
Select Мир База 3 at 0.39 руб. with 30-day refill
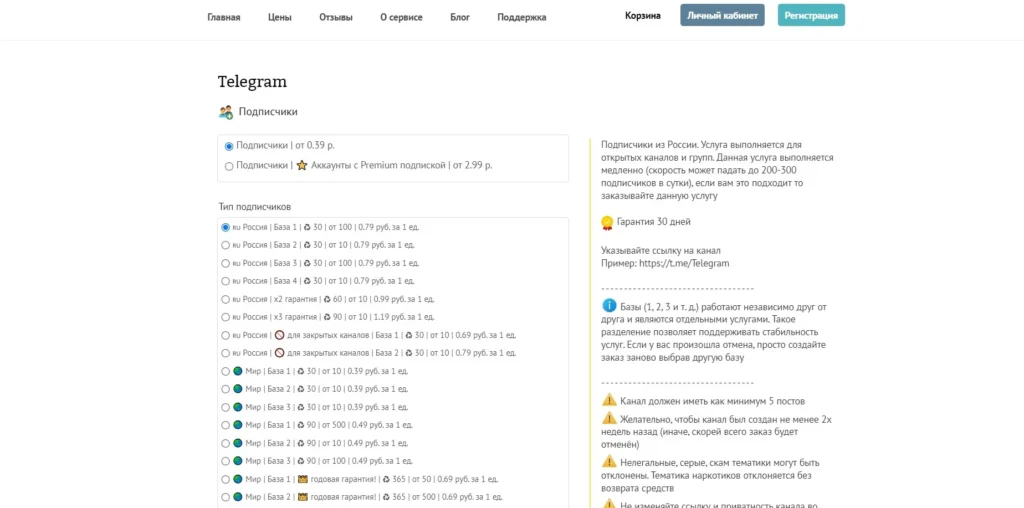[225, 407]
